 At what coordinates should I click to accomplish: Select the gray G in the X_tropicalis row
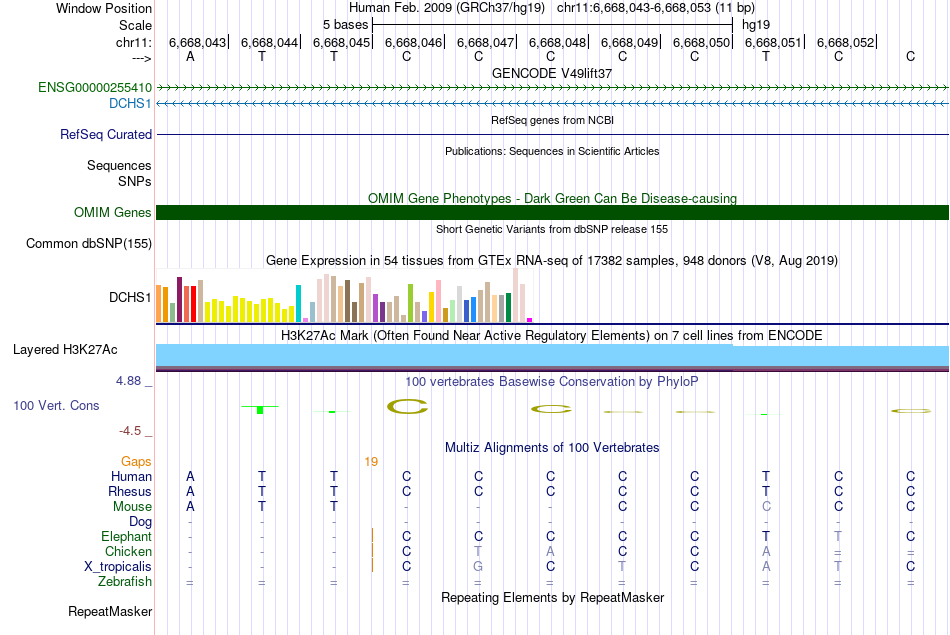pyautogui.click(x=478, y=567)
